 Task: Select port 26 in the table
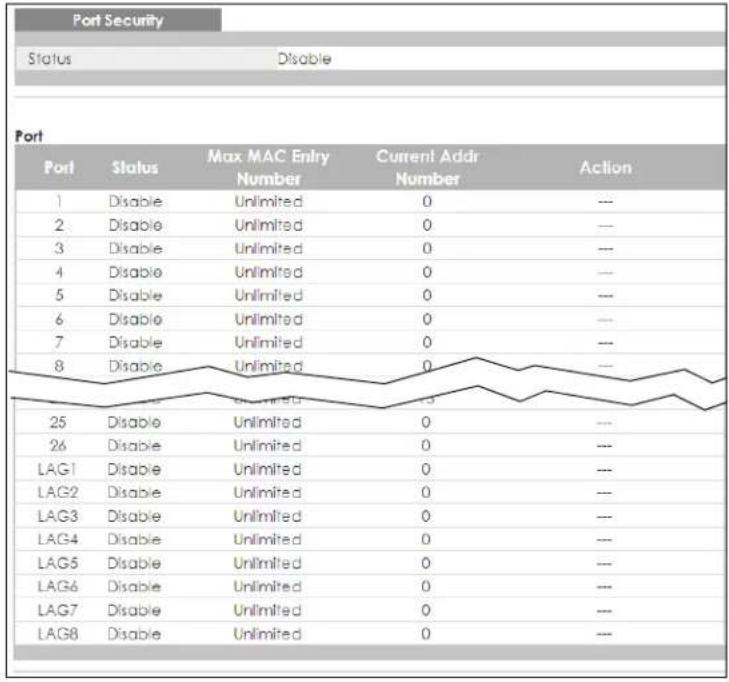coord(58,445)
